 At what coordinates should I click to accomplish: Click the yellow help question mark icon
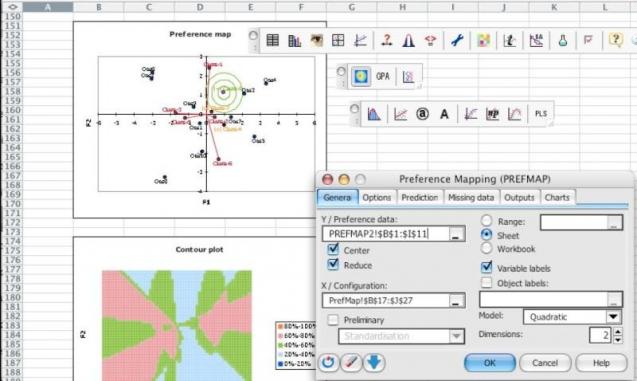[616, 40]
